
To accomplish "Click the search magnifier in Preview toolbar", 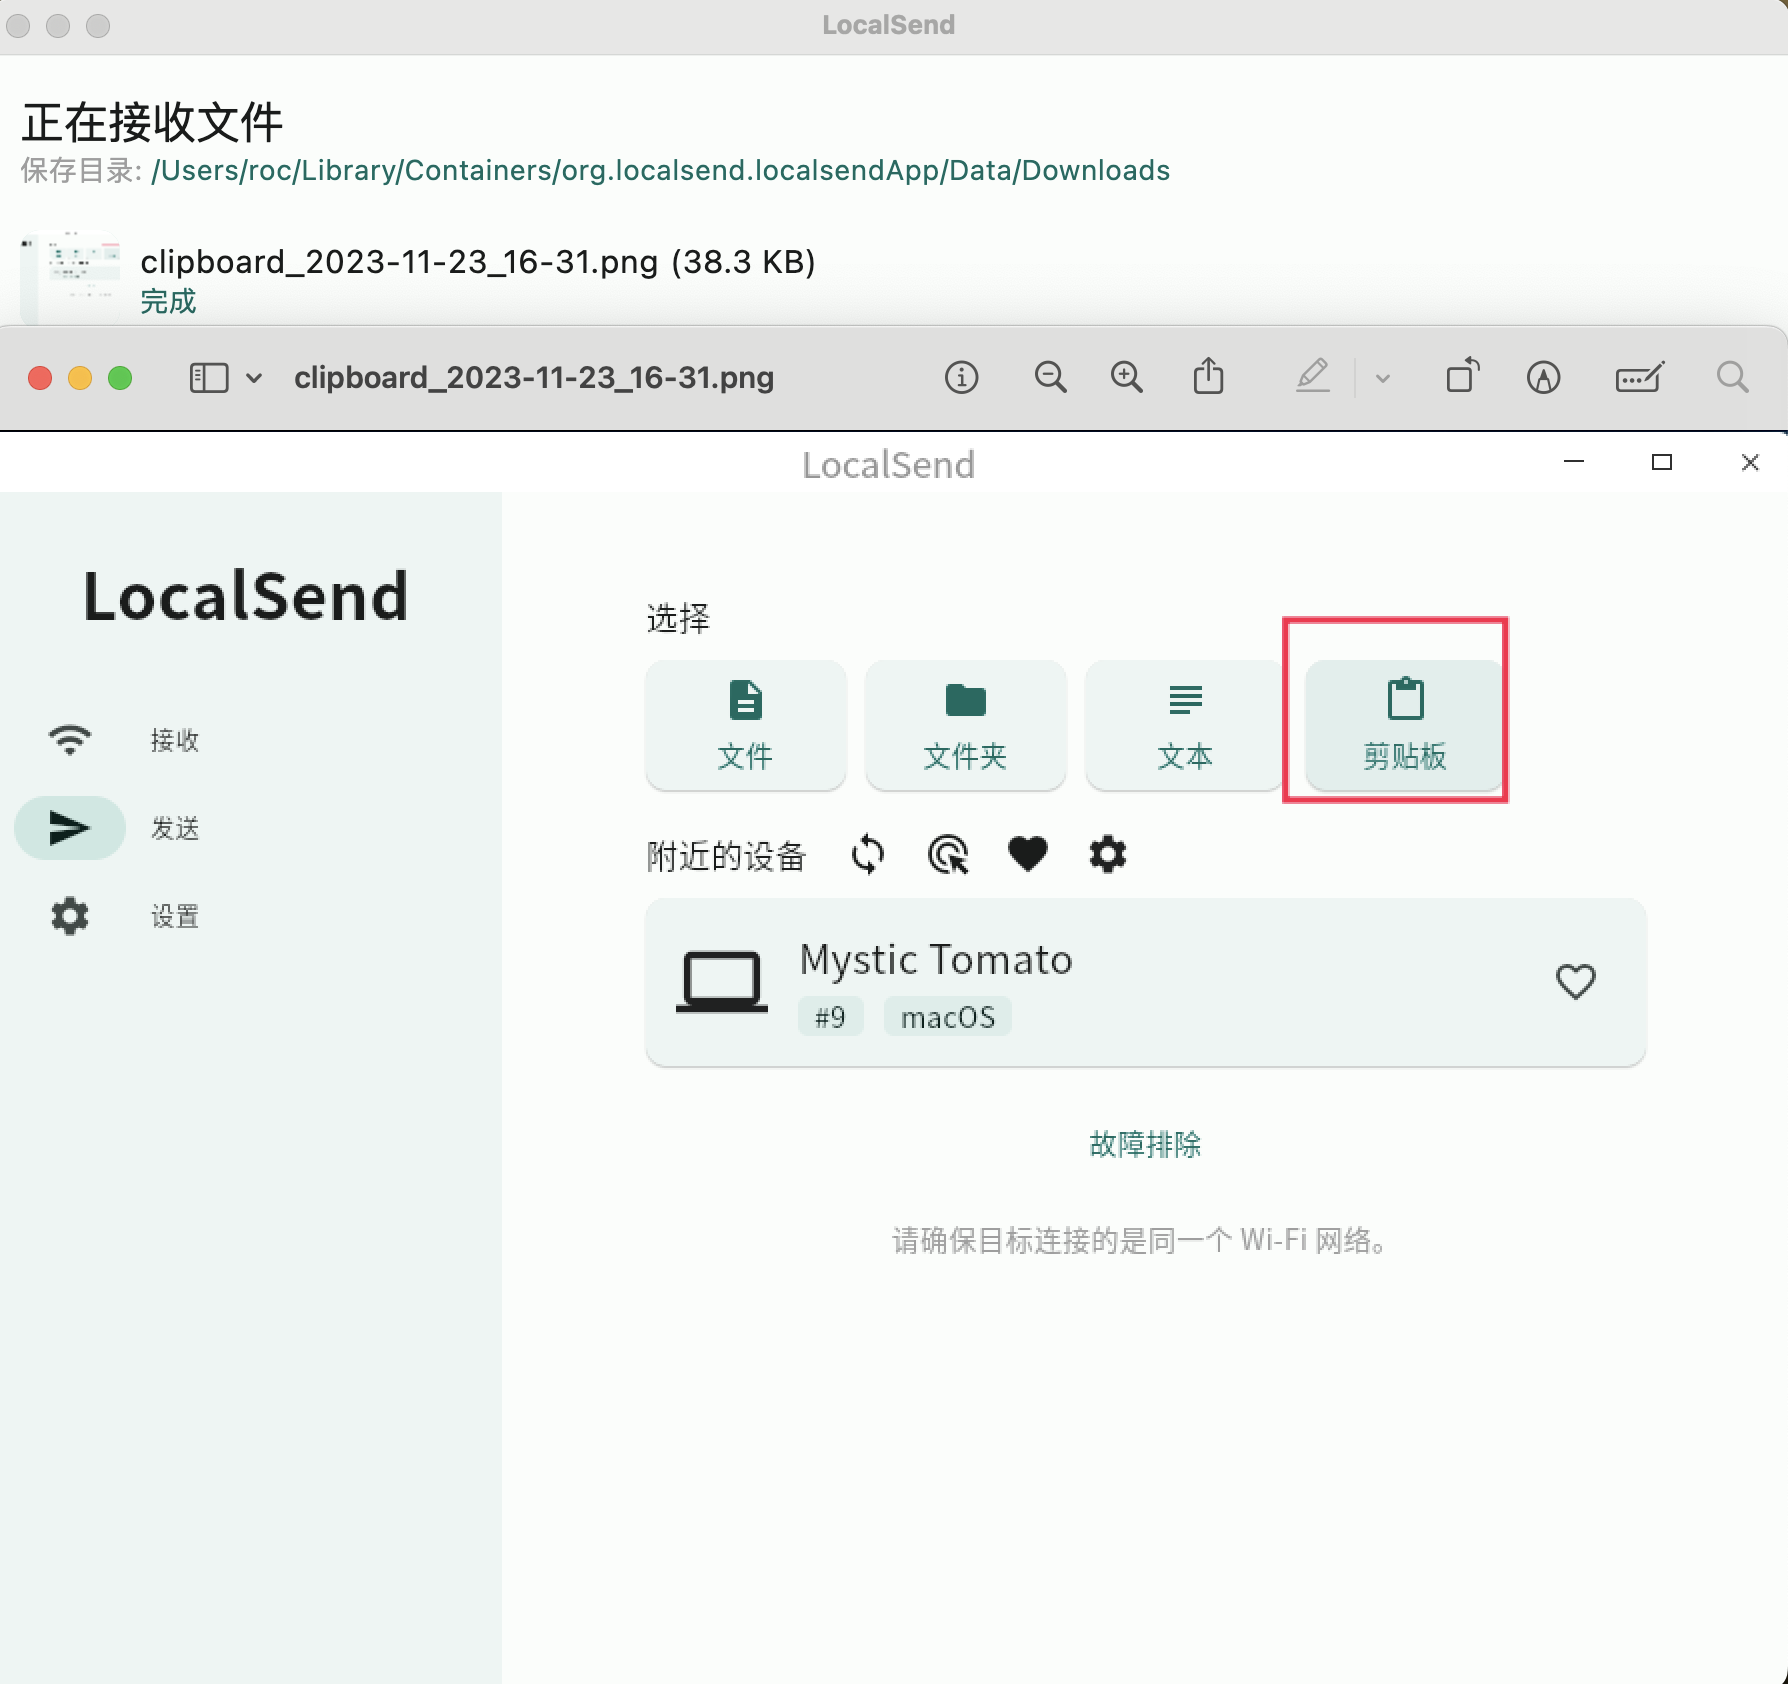I will (1732, 378).
